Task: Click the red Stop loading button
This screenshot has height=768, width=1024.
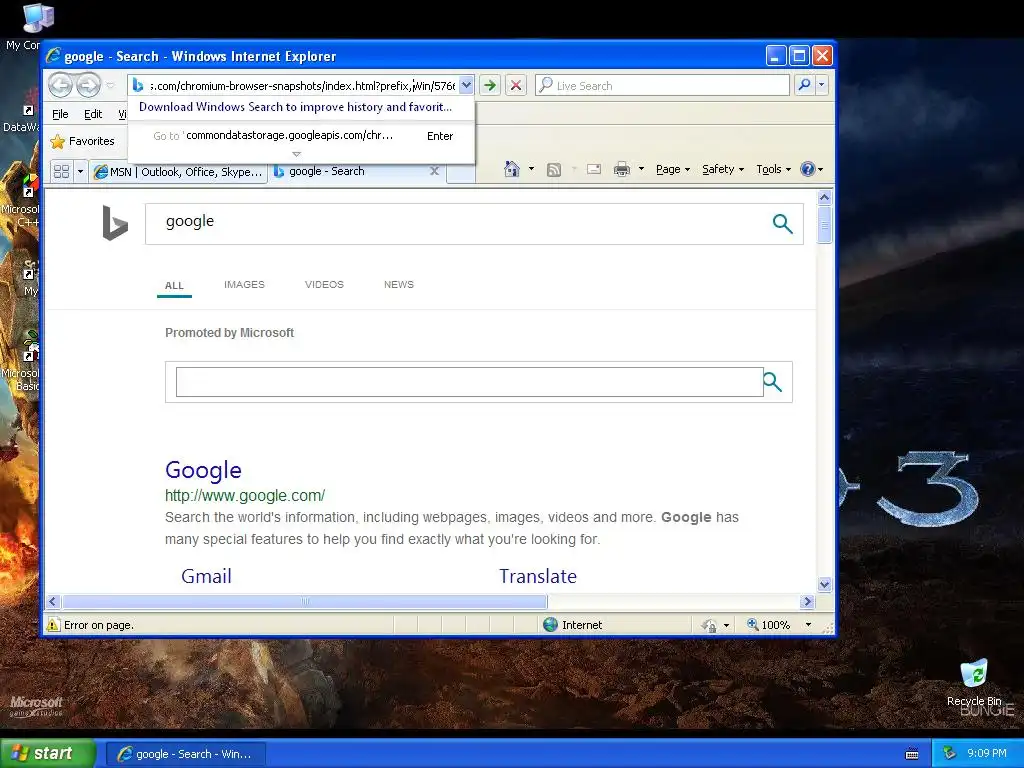Action: coord(516,86)
